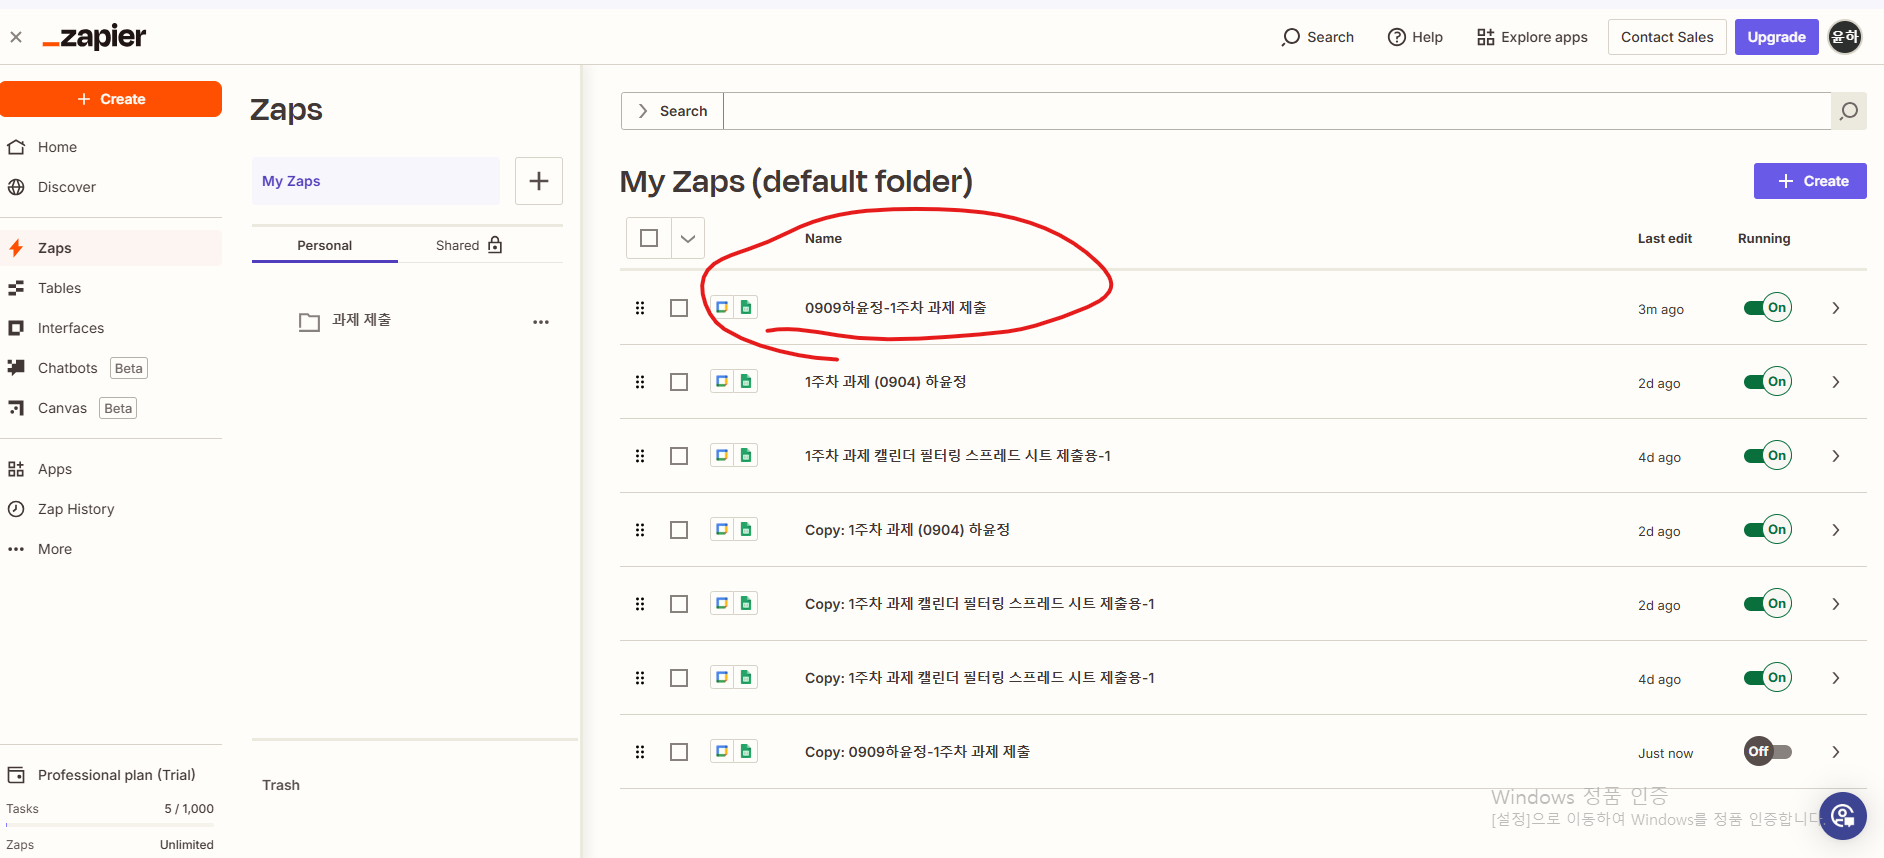This screenshot has height=858, width=1884.
Task: Click app icons of 1주차 과제 캘린더 필터링 스프레드 시트 제출용-1
Action: tap(734, 455)
